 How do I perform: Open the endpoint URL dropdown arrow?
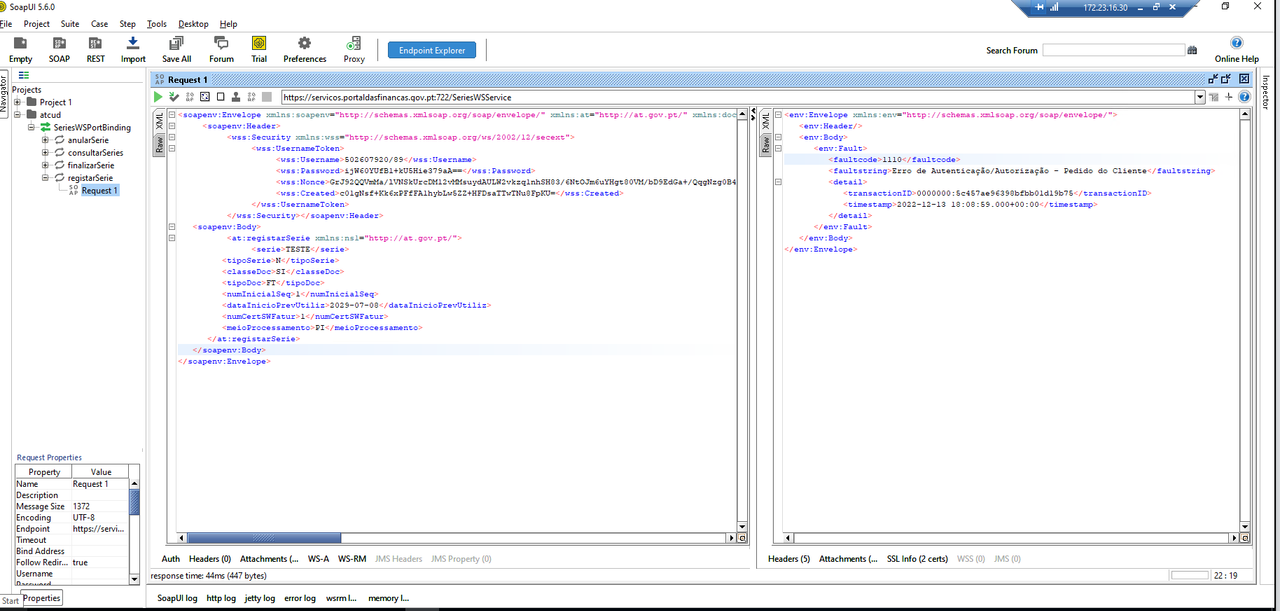[1200, 97]
